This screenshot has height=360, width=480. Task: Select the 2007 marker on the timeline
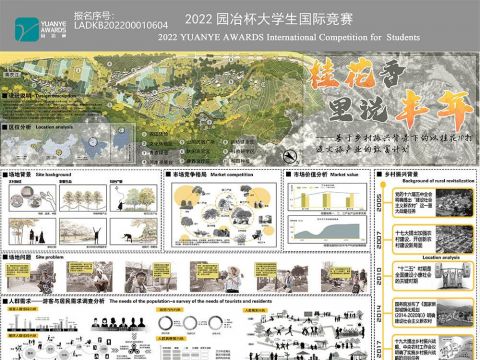[379, 240]
